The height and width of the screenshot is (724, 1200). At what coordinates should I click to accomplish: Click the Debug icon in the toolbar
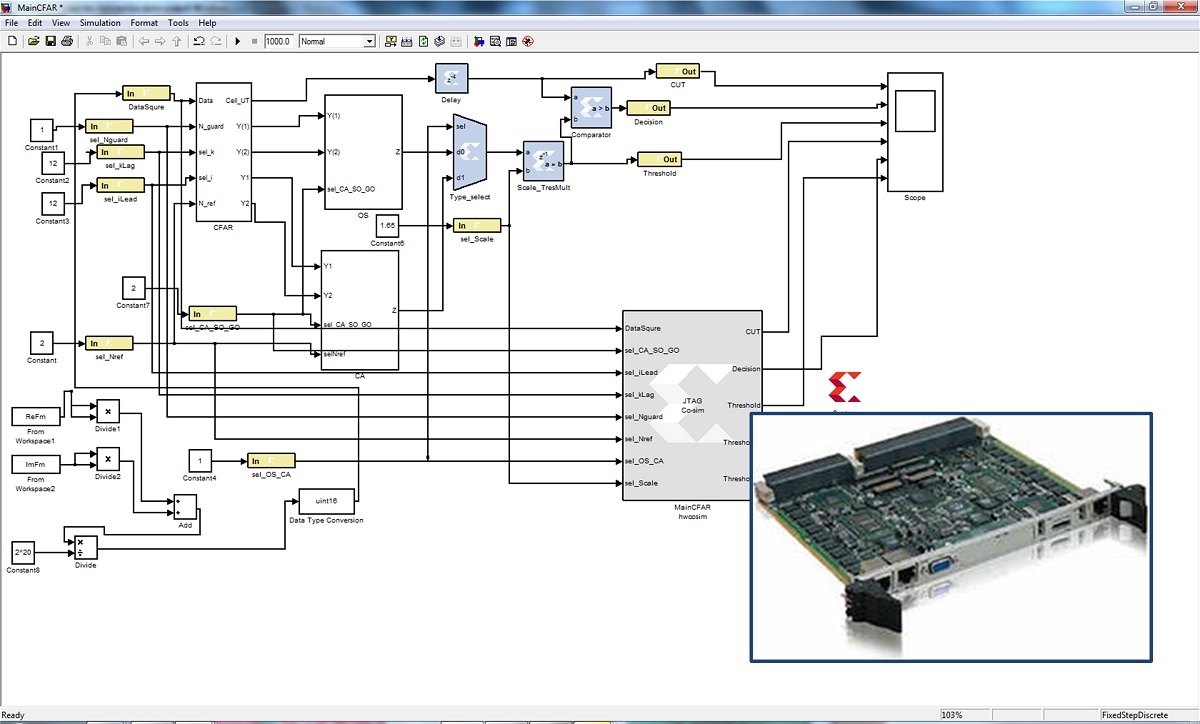[528, 41]
